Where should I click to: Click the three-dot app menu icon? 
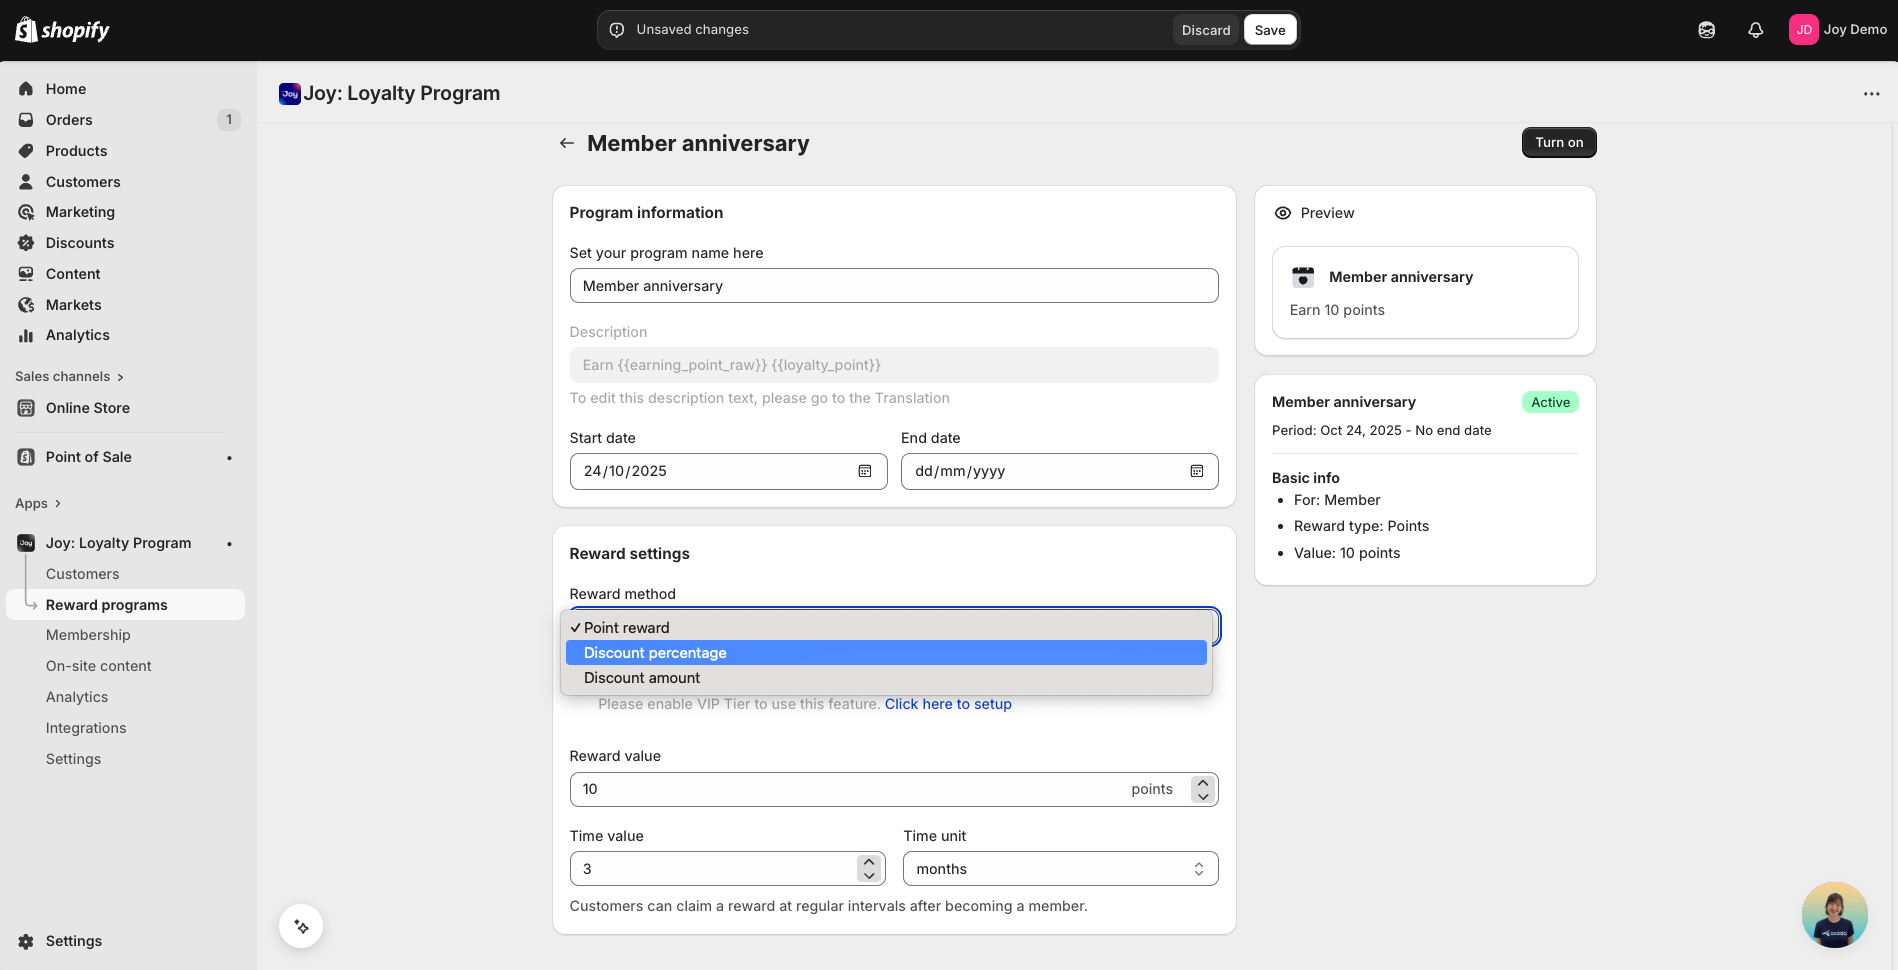[1871, 94]
